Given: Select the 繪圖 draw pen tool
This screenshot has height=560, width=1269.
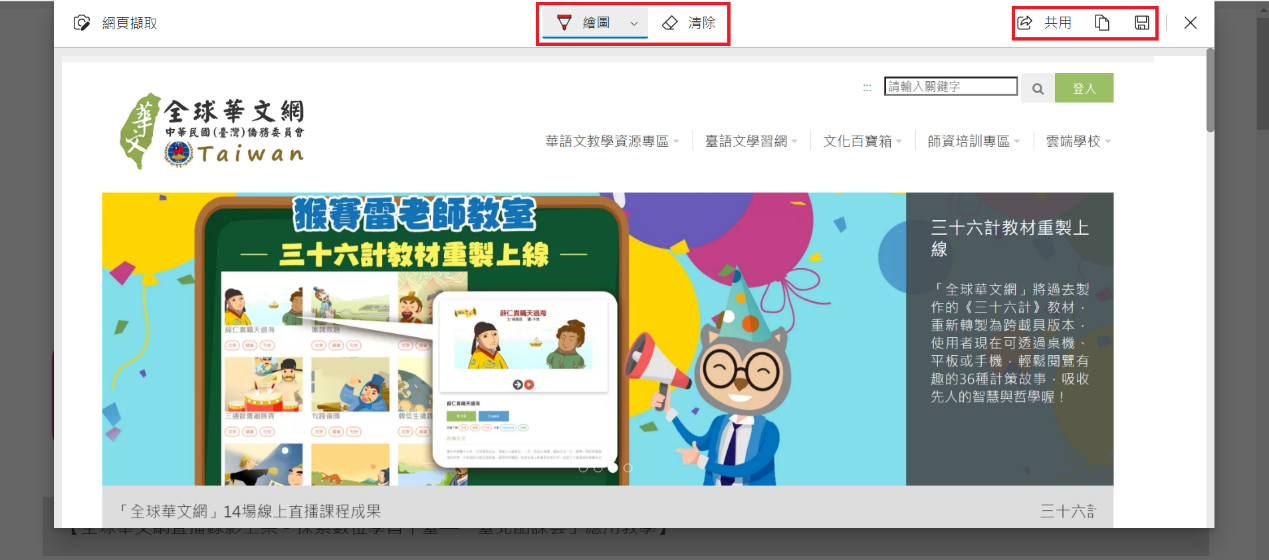Looking at the screenshot, I should click(584, 22).
